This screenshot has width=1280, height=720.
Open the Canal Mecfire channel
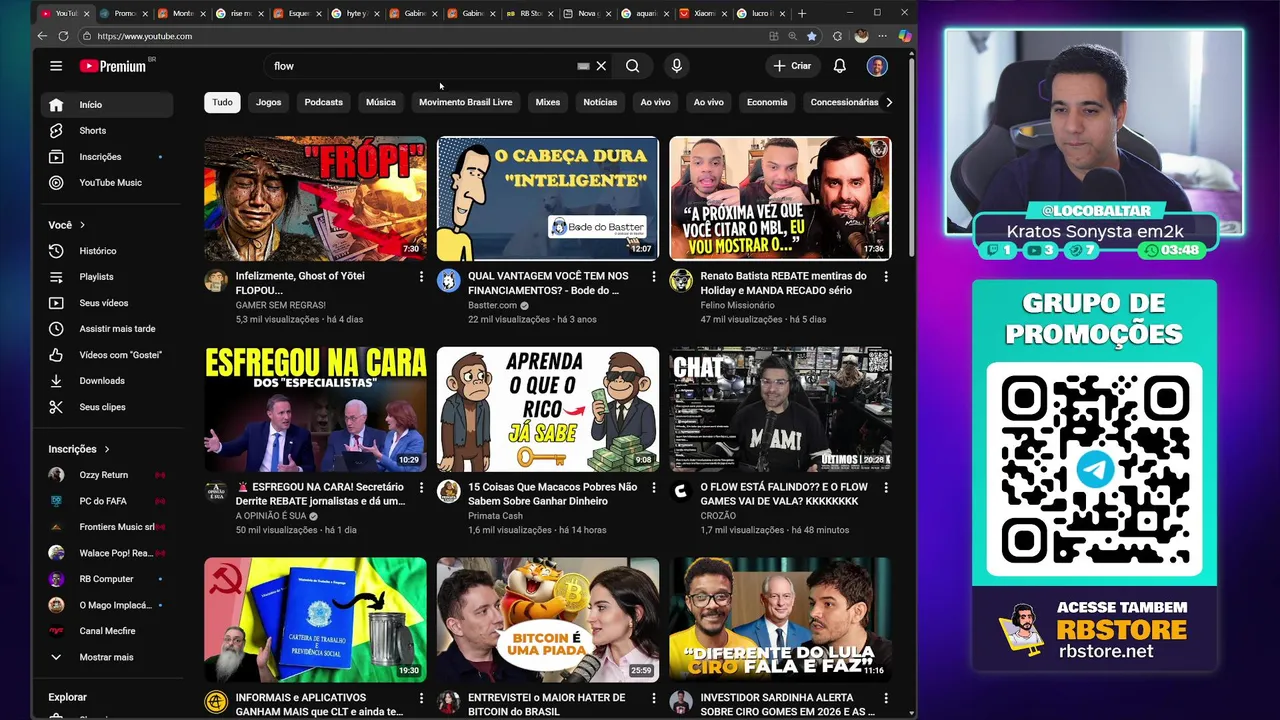[x=107, y=630]
